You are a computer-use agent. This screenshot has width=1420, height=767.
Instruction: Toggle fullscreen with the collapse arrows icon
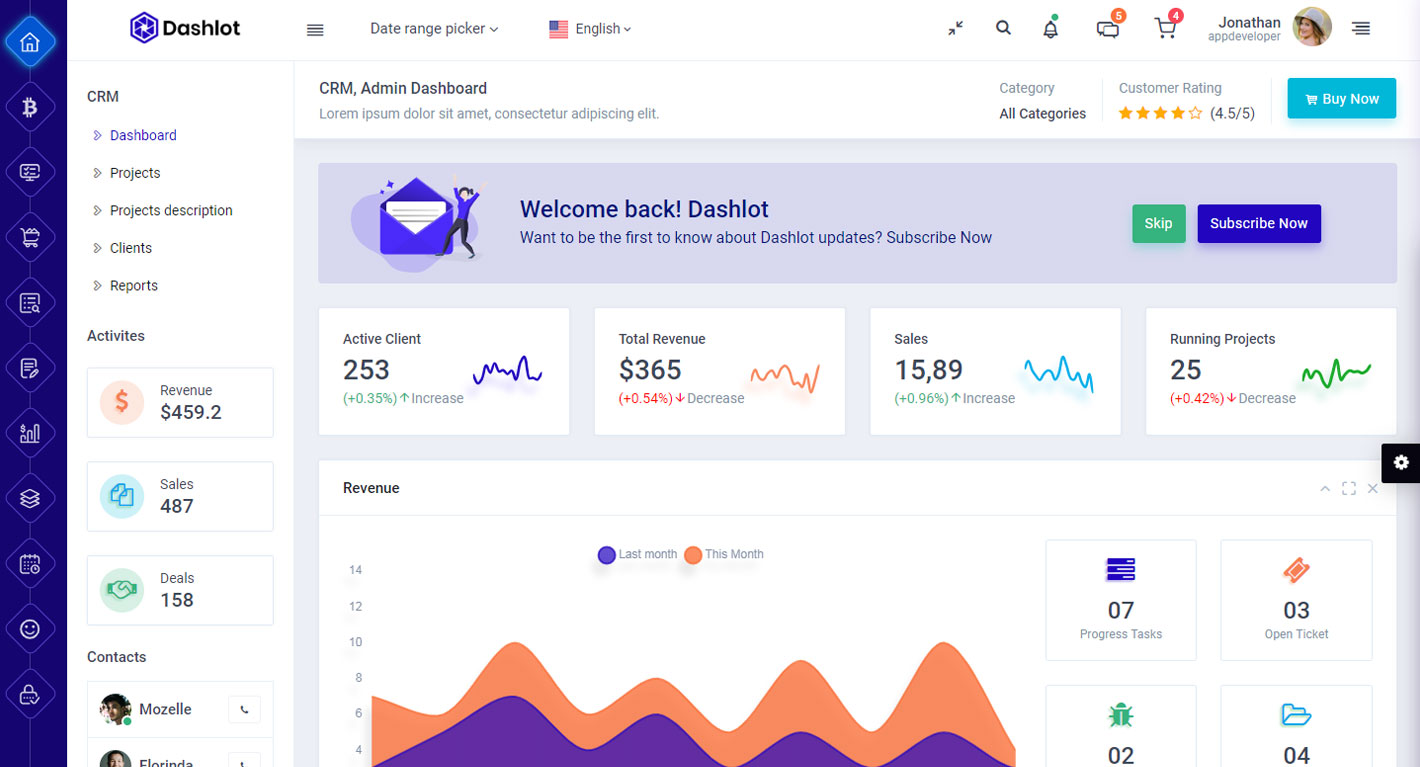pyautogui.click(x=956, y=29)
